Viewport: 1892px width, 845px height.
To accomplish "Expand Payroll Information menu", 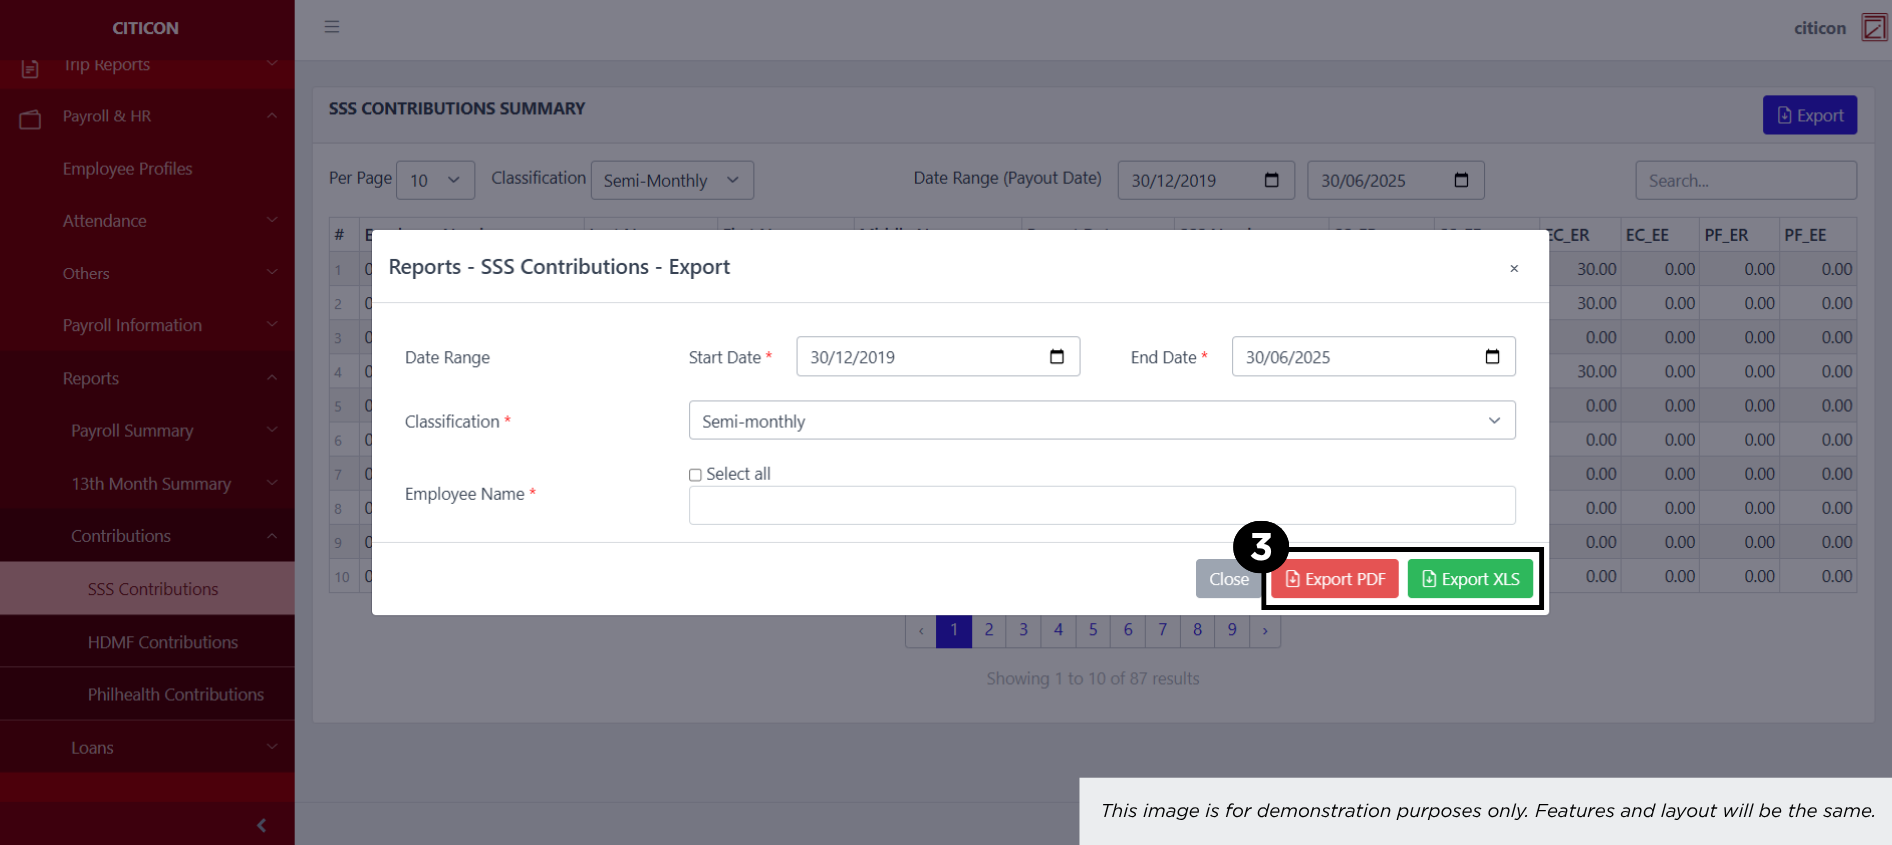I will click(x=147, y=325).
